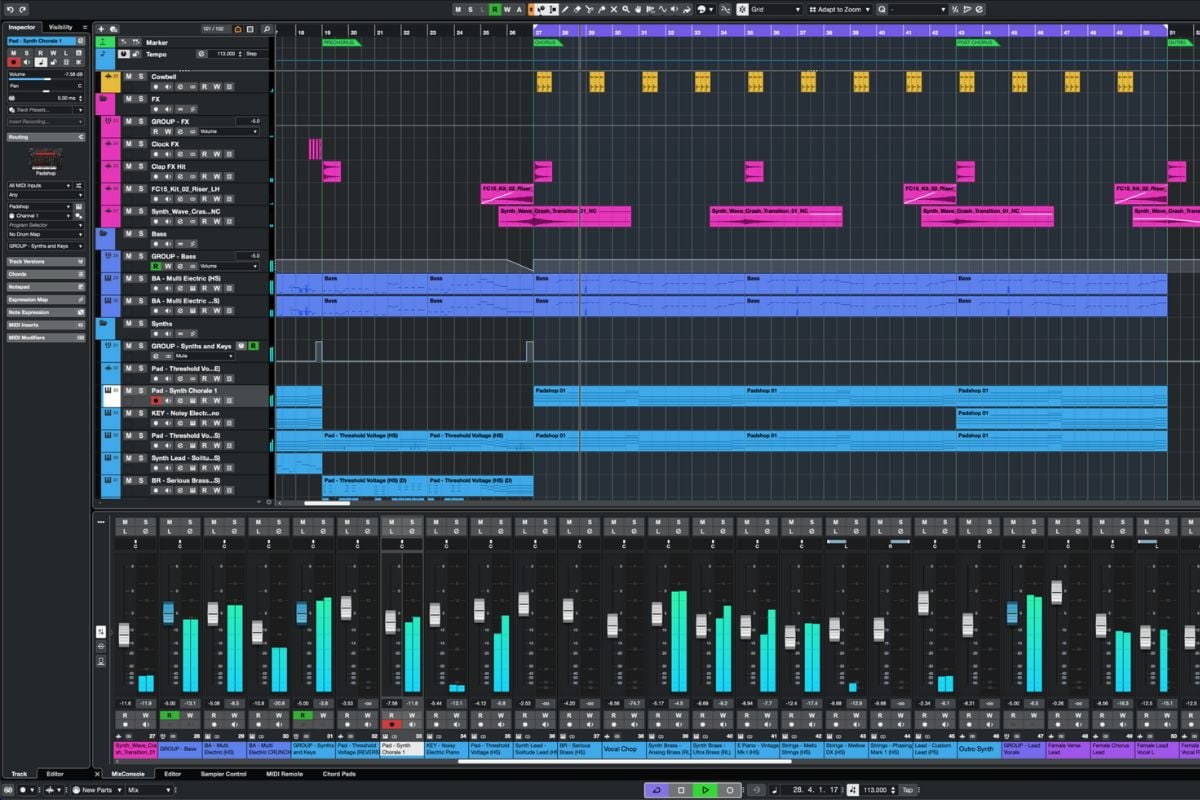Select the Zoom magnifier tool
This screenshot has width=1200, height=800.
(625, 9)
